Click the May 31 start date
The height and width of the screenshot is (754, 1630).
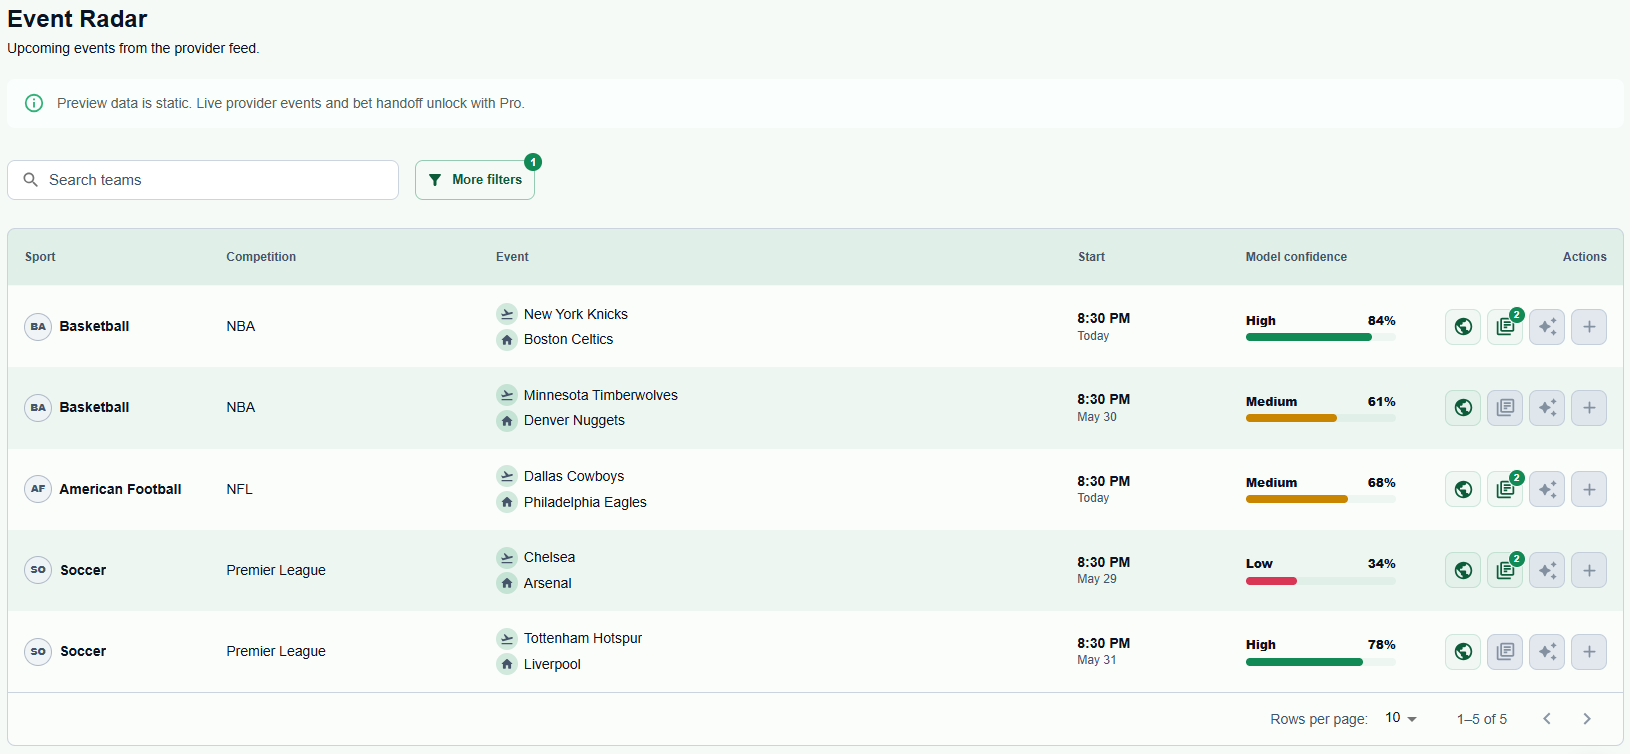point(1097,660)
